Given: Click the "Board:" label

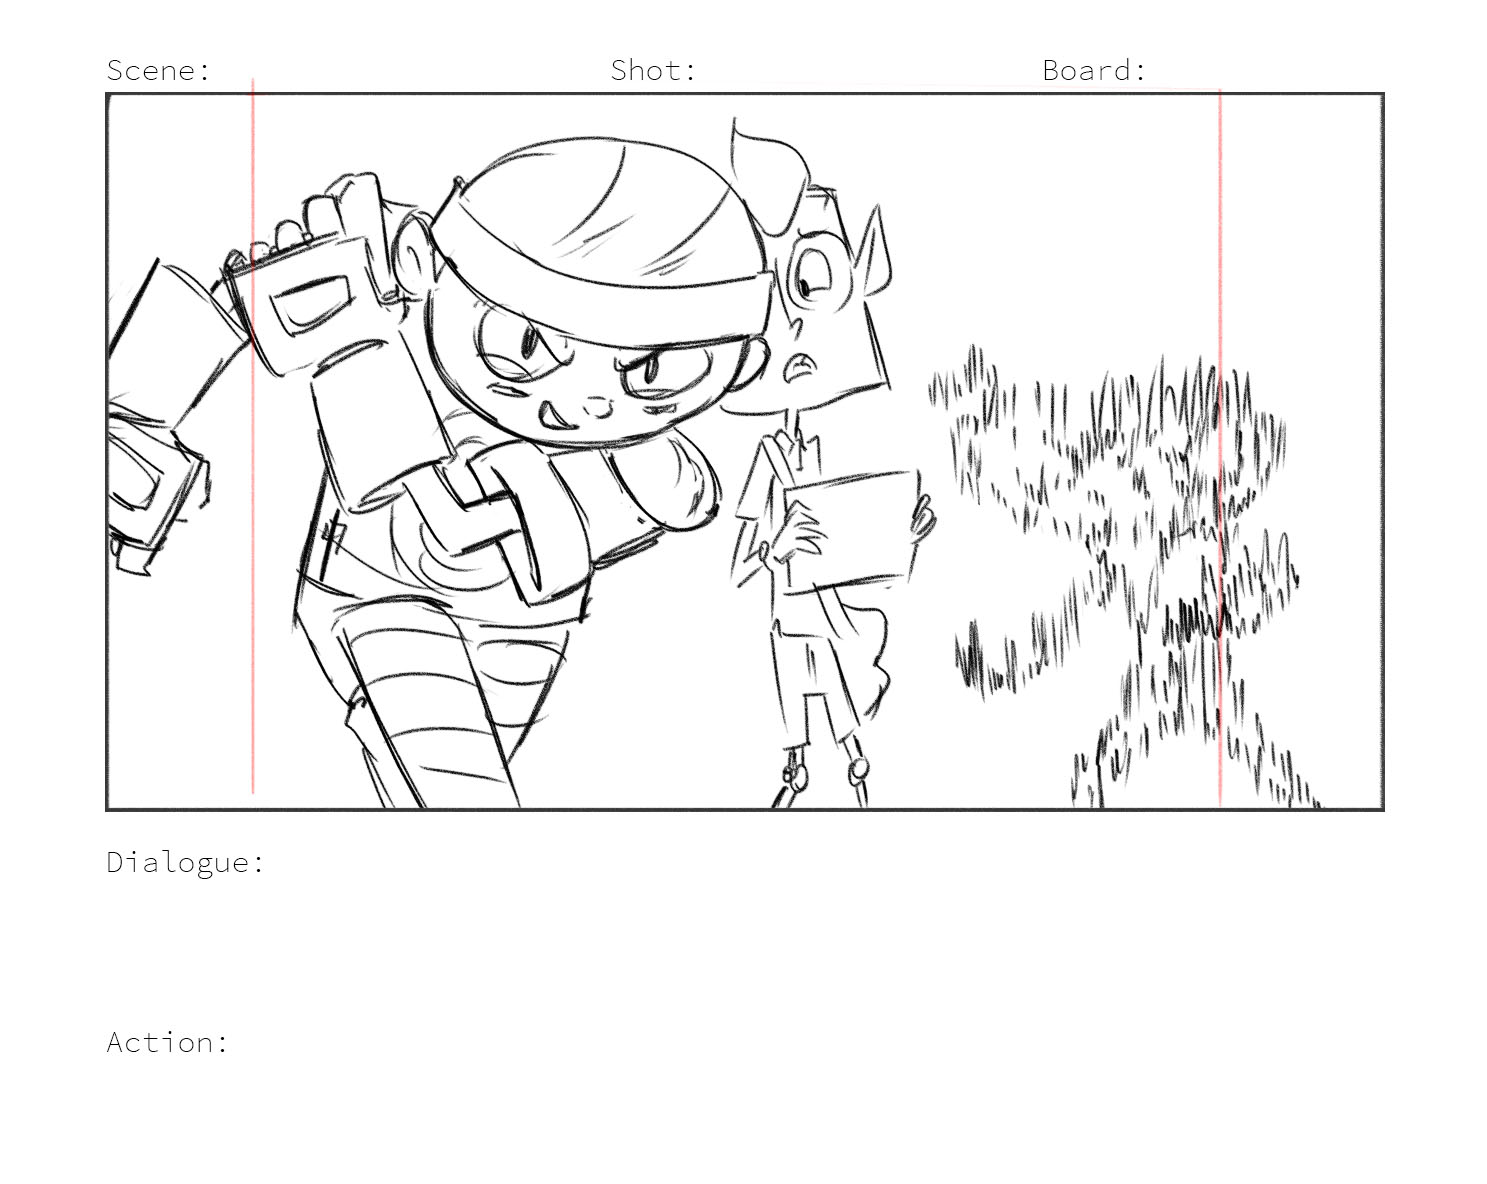Looking at the screenshot, I should tap(1094, 70).
